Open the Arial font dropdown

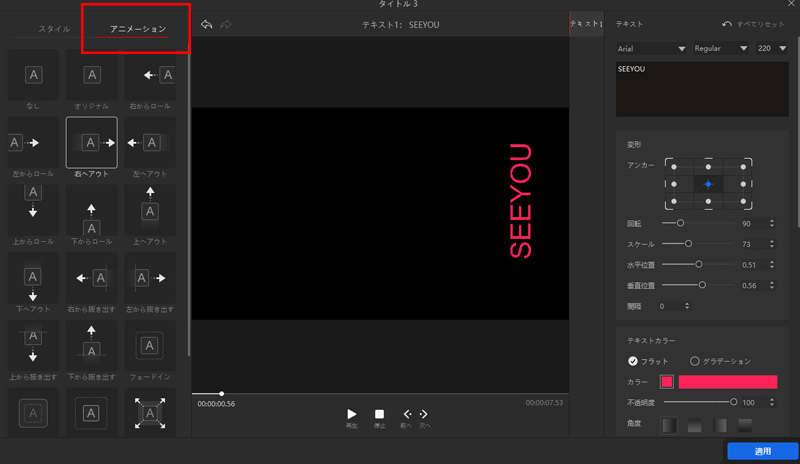point(652,48)
